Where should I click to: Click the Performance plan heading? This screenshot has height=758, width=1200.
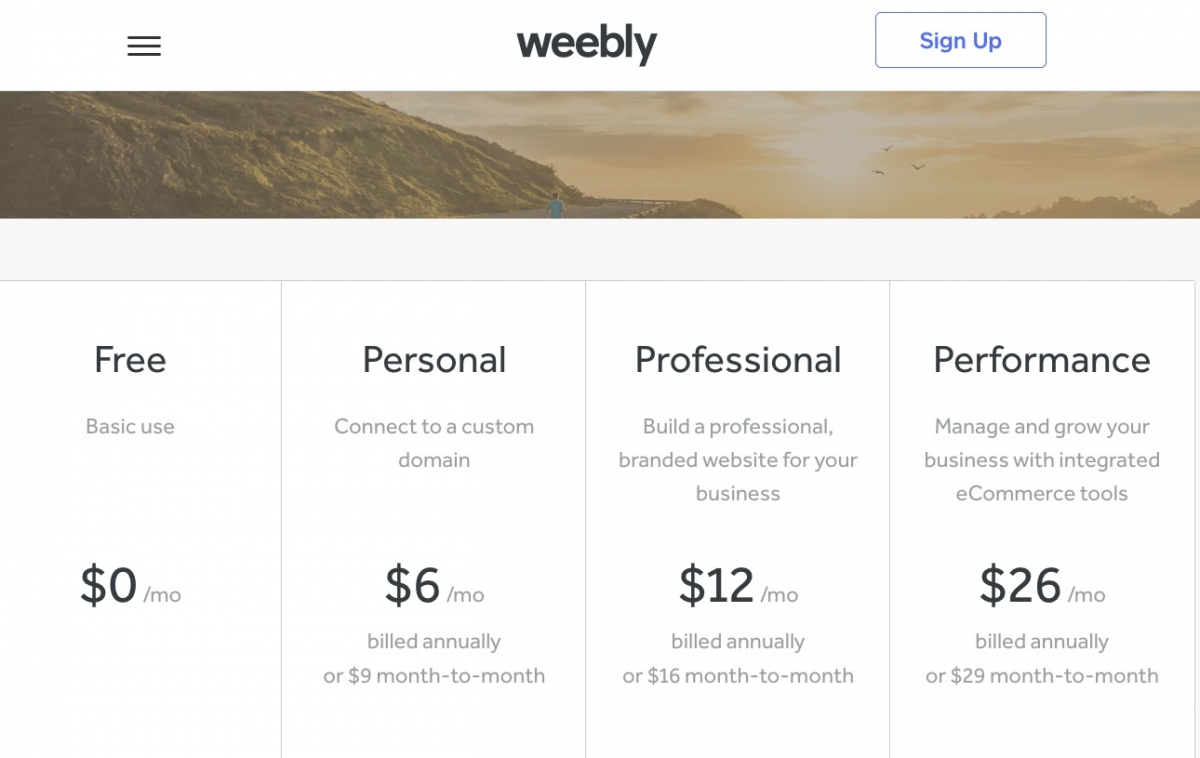tap(1041, 360)
